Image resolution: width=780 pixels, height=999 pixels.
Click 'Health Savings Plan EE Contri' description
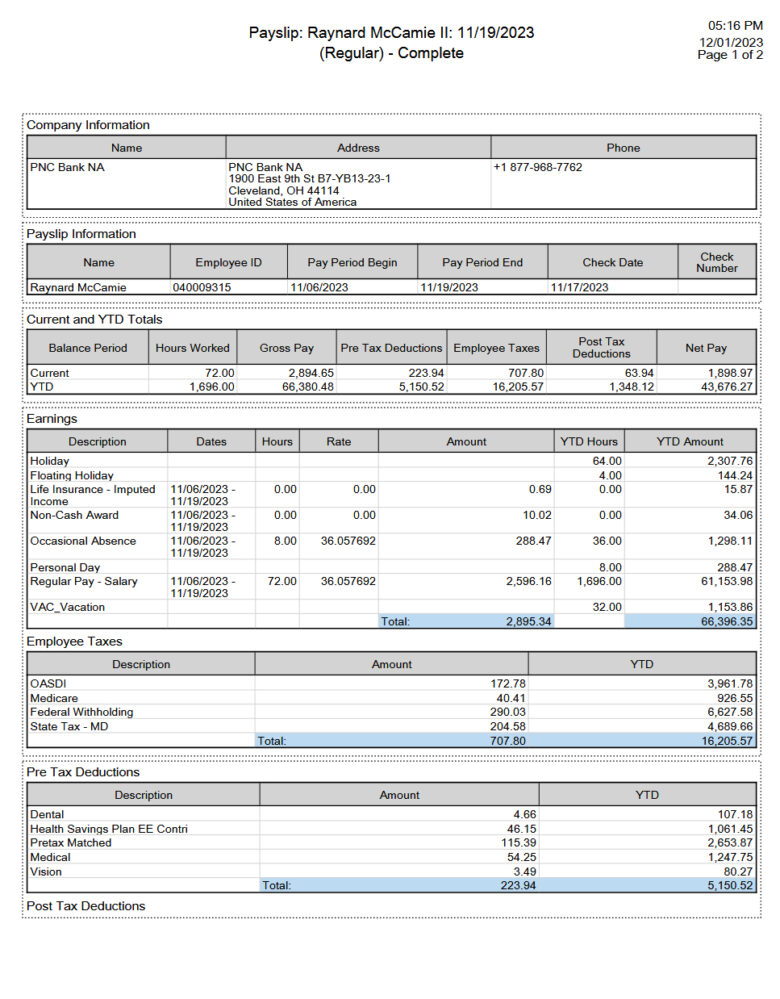point(108,829)
